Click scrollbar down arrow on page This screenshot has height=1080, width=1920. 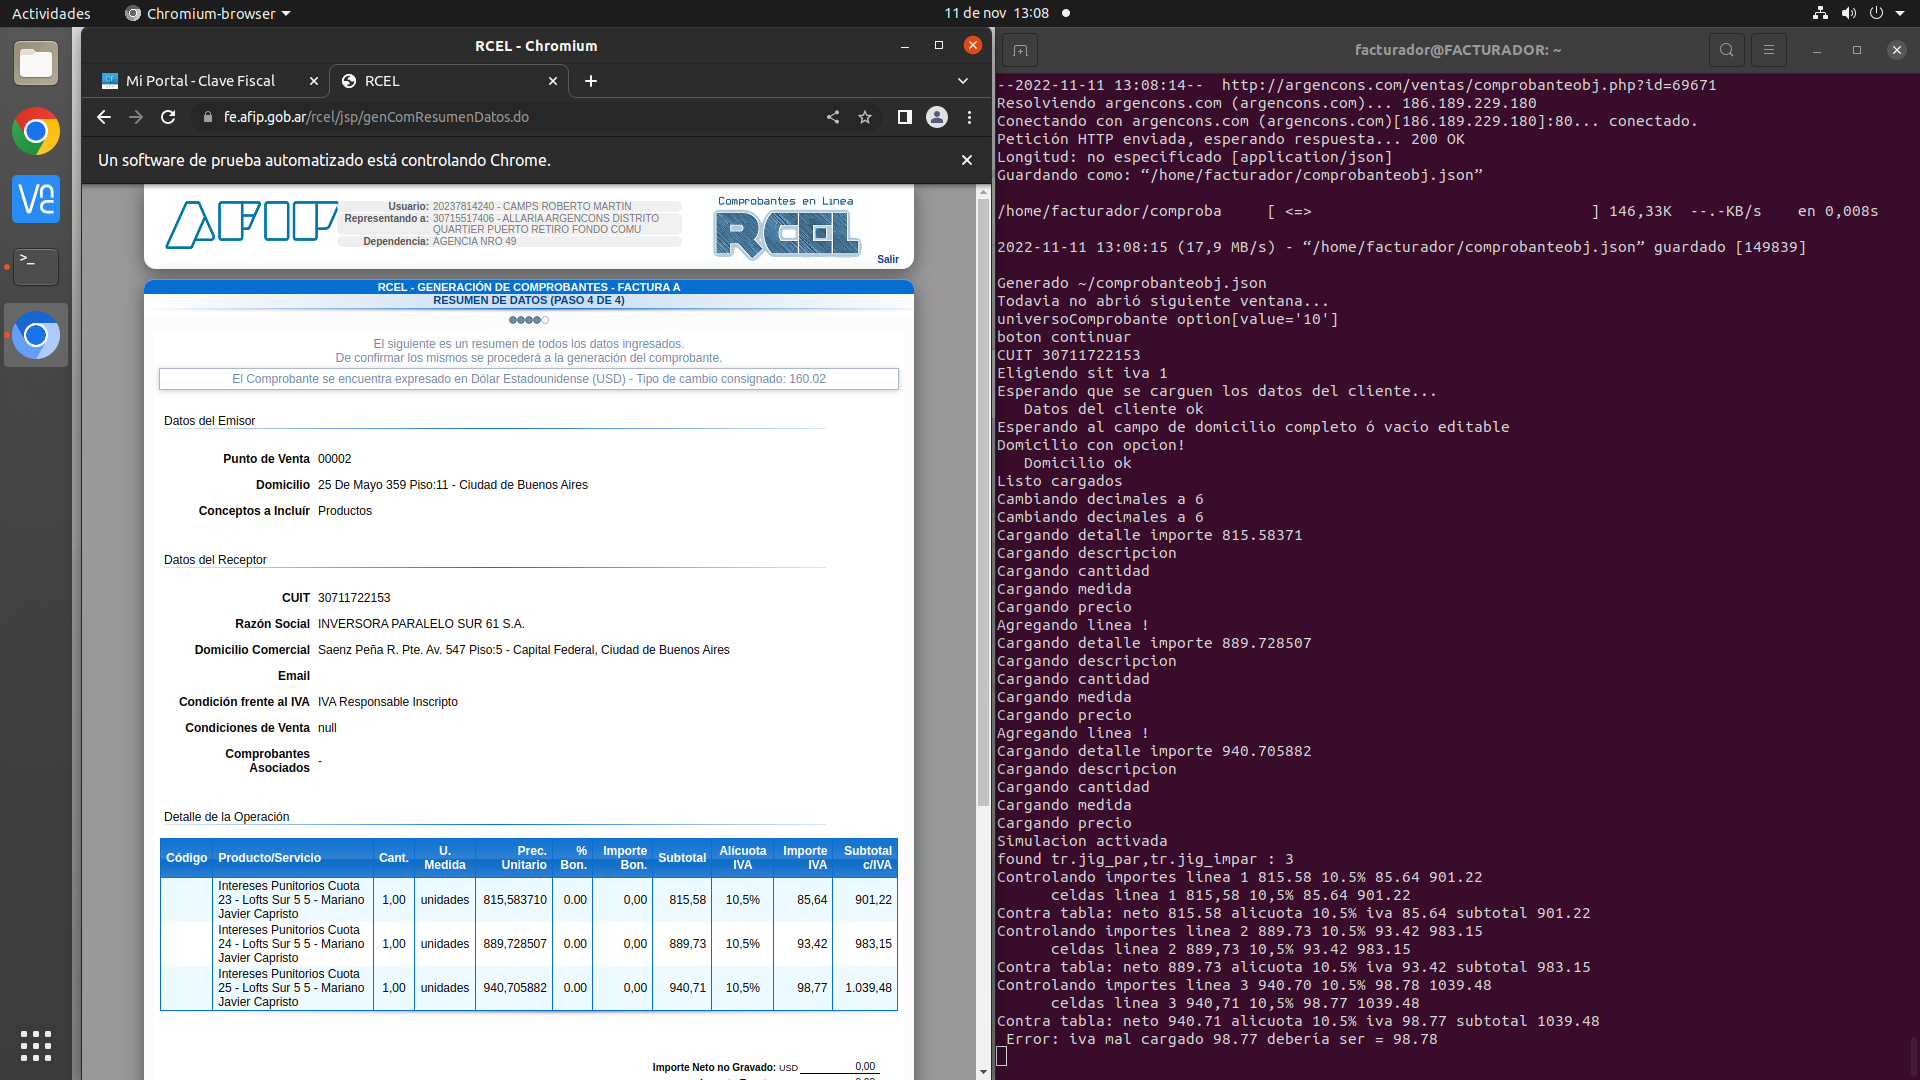[983, 1071]
